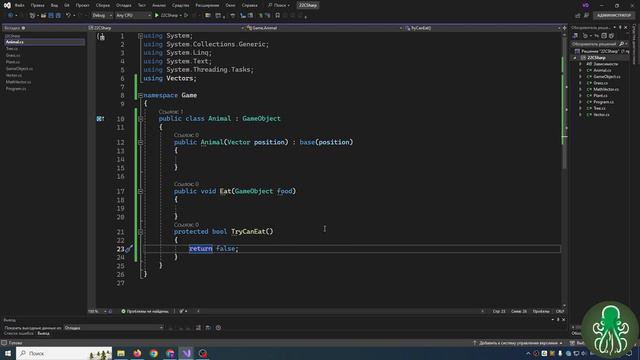The width and height of the screenshot is (640, 360).
Task: Open the Правка menu
Action: tap(37, 5)
